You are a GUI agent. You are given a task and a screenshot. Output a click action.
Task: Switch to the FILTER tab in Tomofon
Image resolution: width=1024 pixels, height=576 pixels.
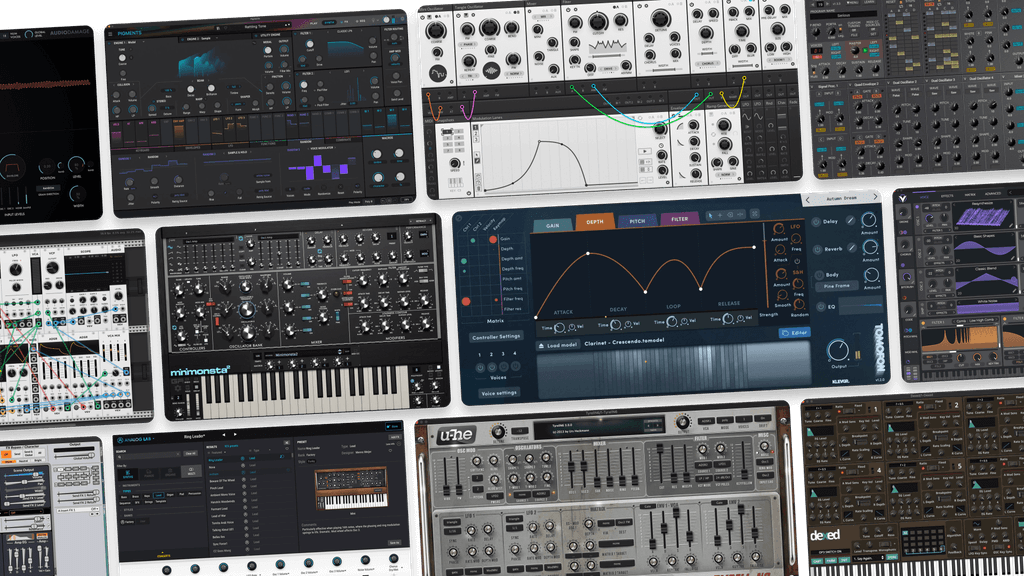click(680, 218)
